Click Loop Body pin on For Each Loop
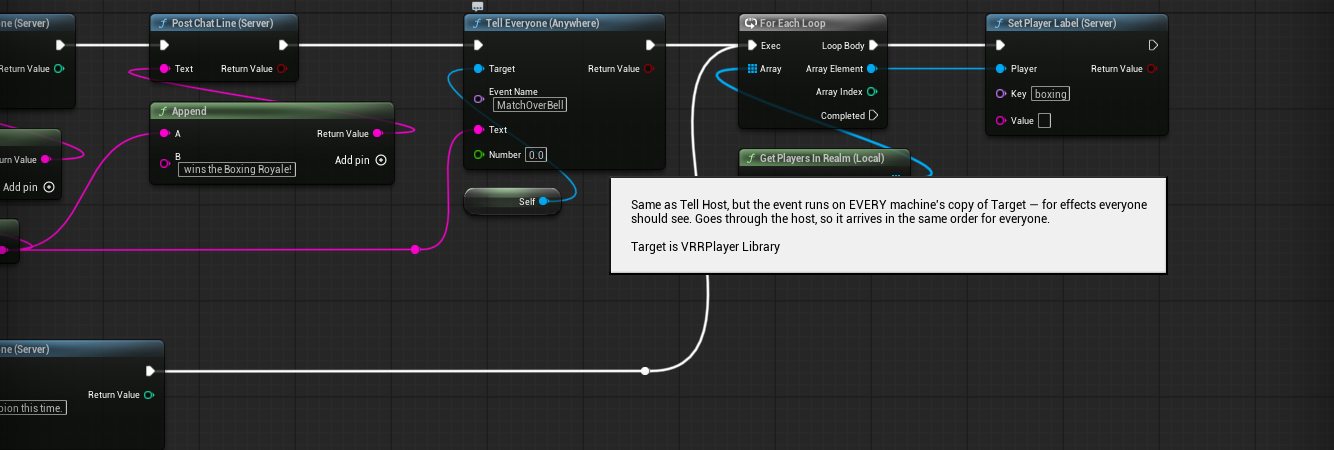This screenshot has width=1334, height=450. tap(873, 45)
